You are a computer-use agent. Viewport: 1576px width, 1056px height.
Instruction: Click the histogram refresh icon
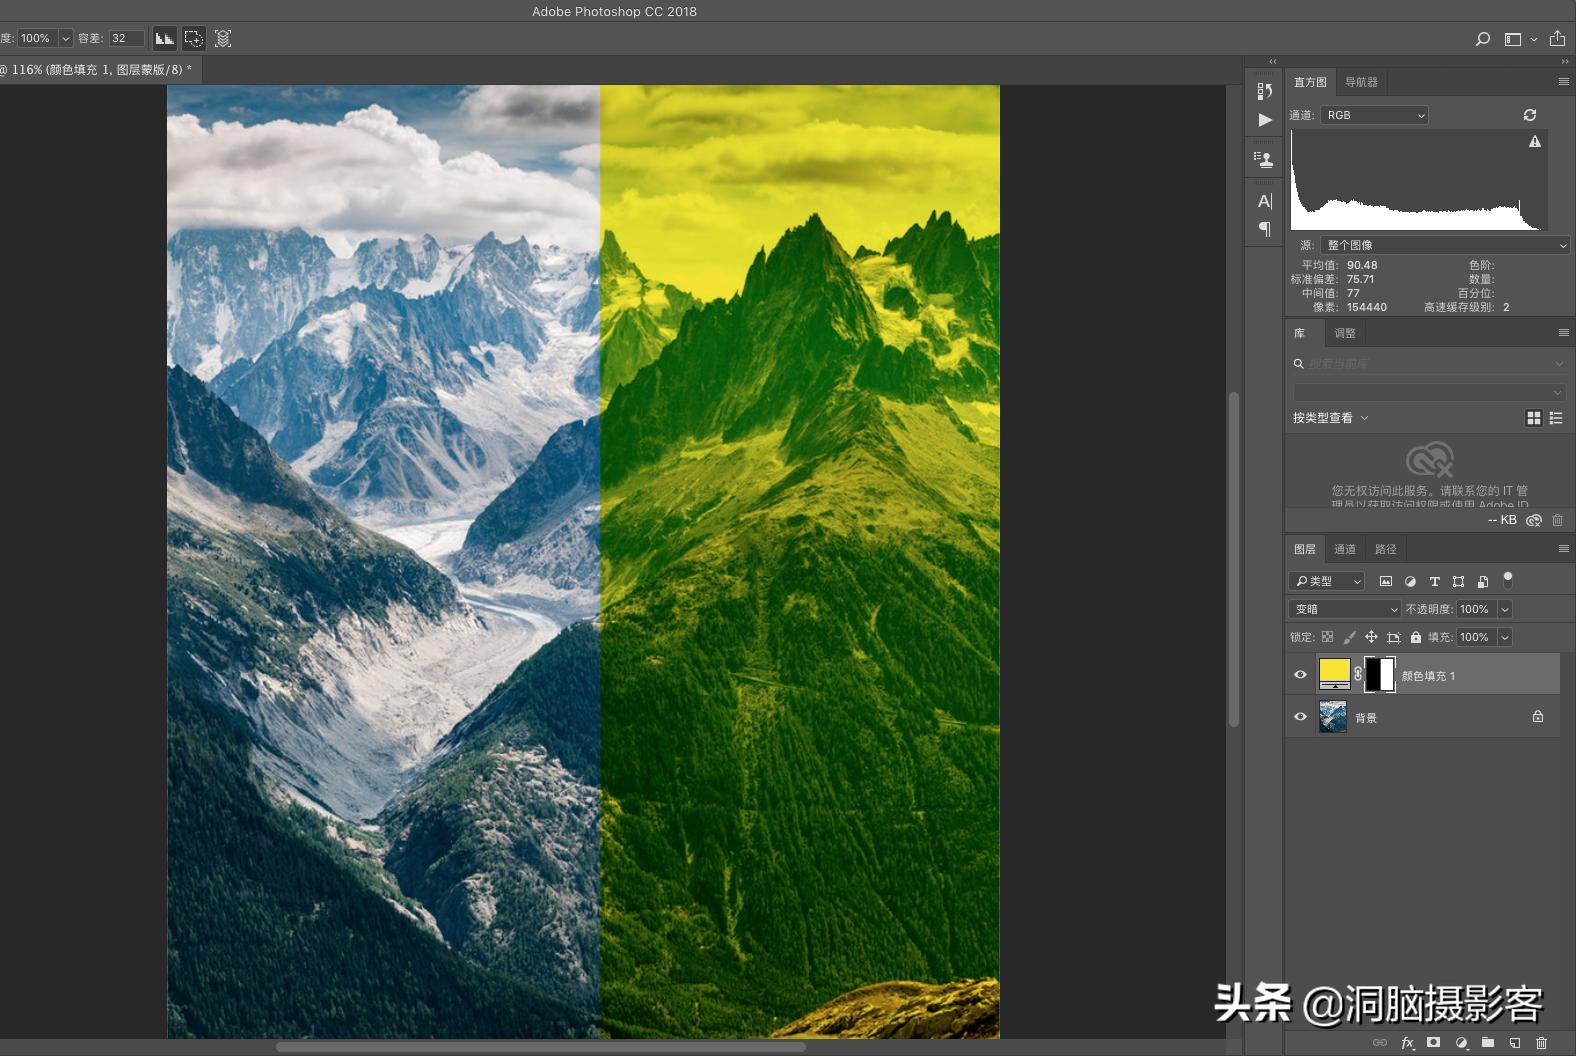1529,115
